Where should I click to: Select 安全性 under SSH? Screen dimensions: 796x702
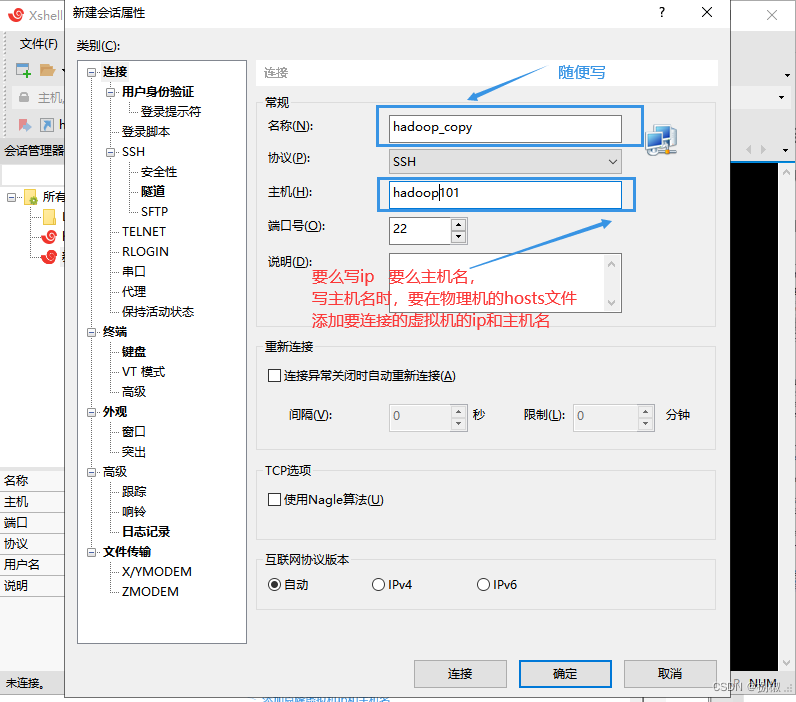pyautogui.click(x=159, y=172)
